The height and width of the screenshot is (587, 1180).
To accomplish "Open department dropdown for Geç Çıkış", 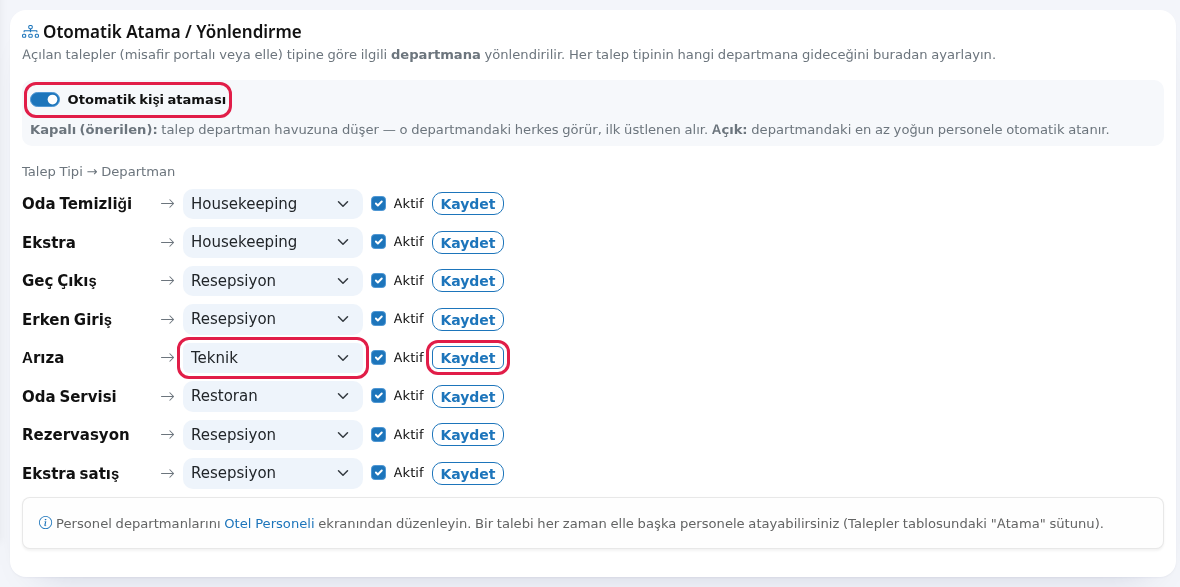I will 272,281.
